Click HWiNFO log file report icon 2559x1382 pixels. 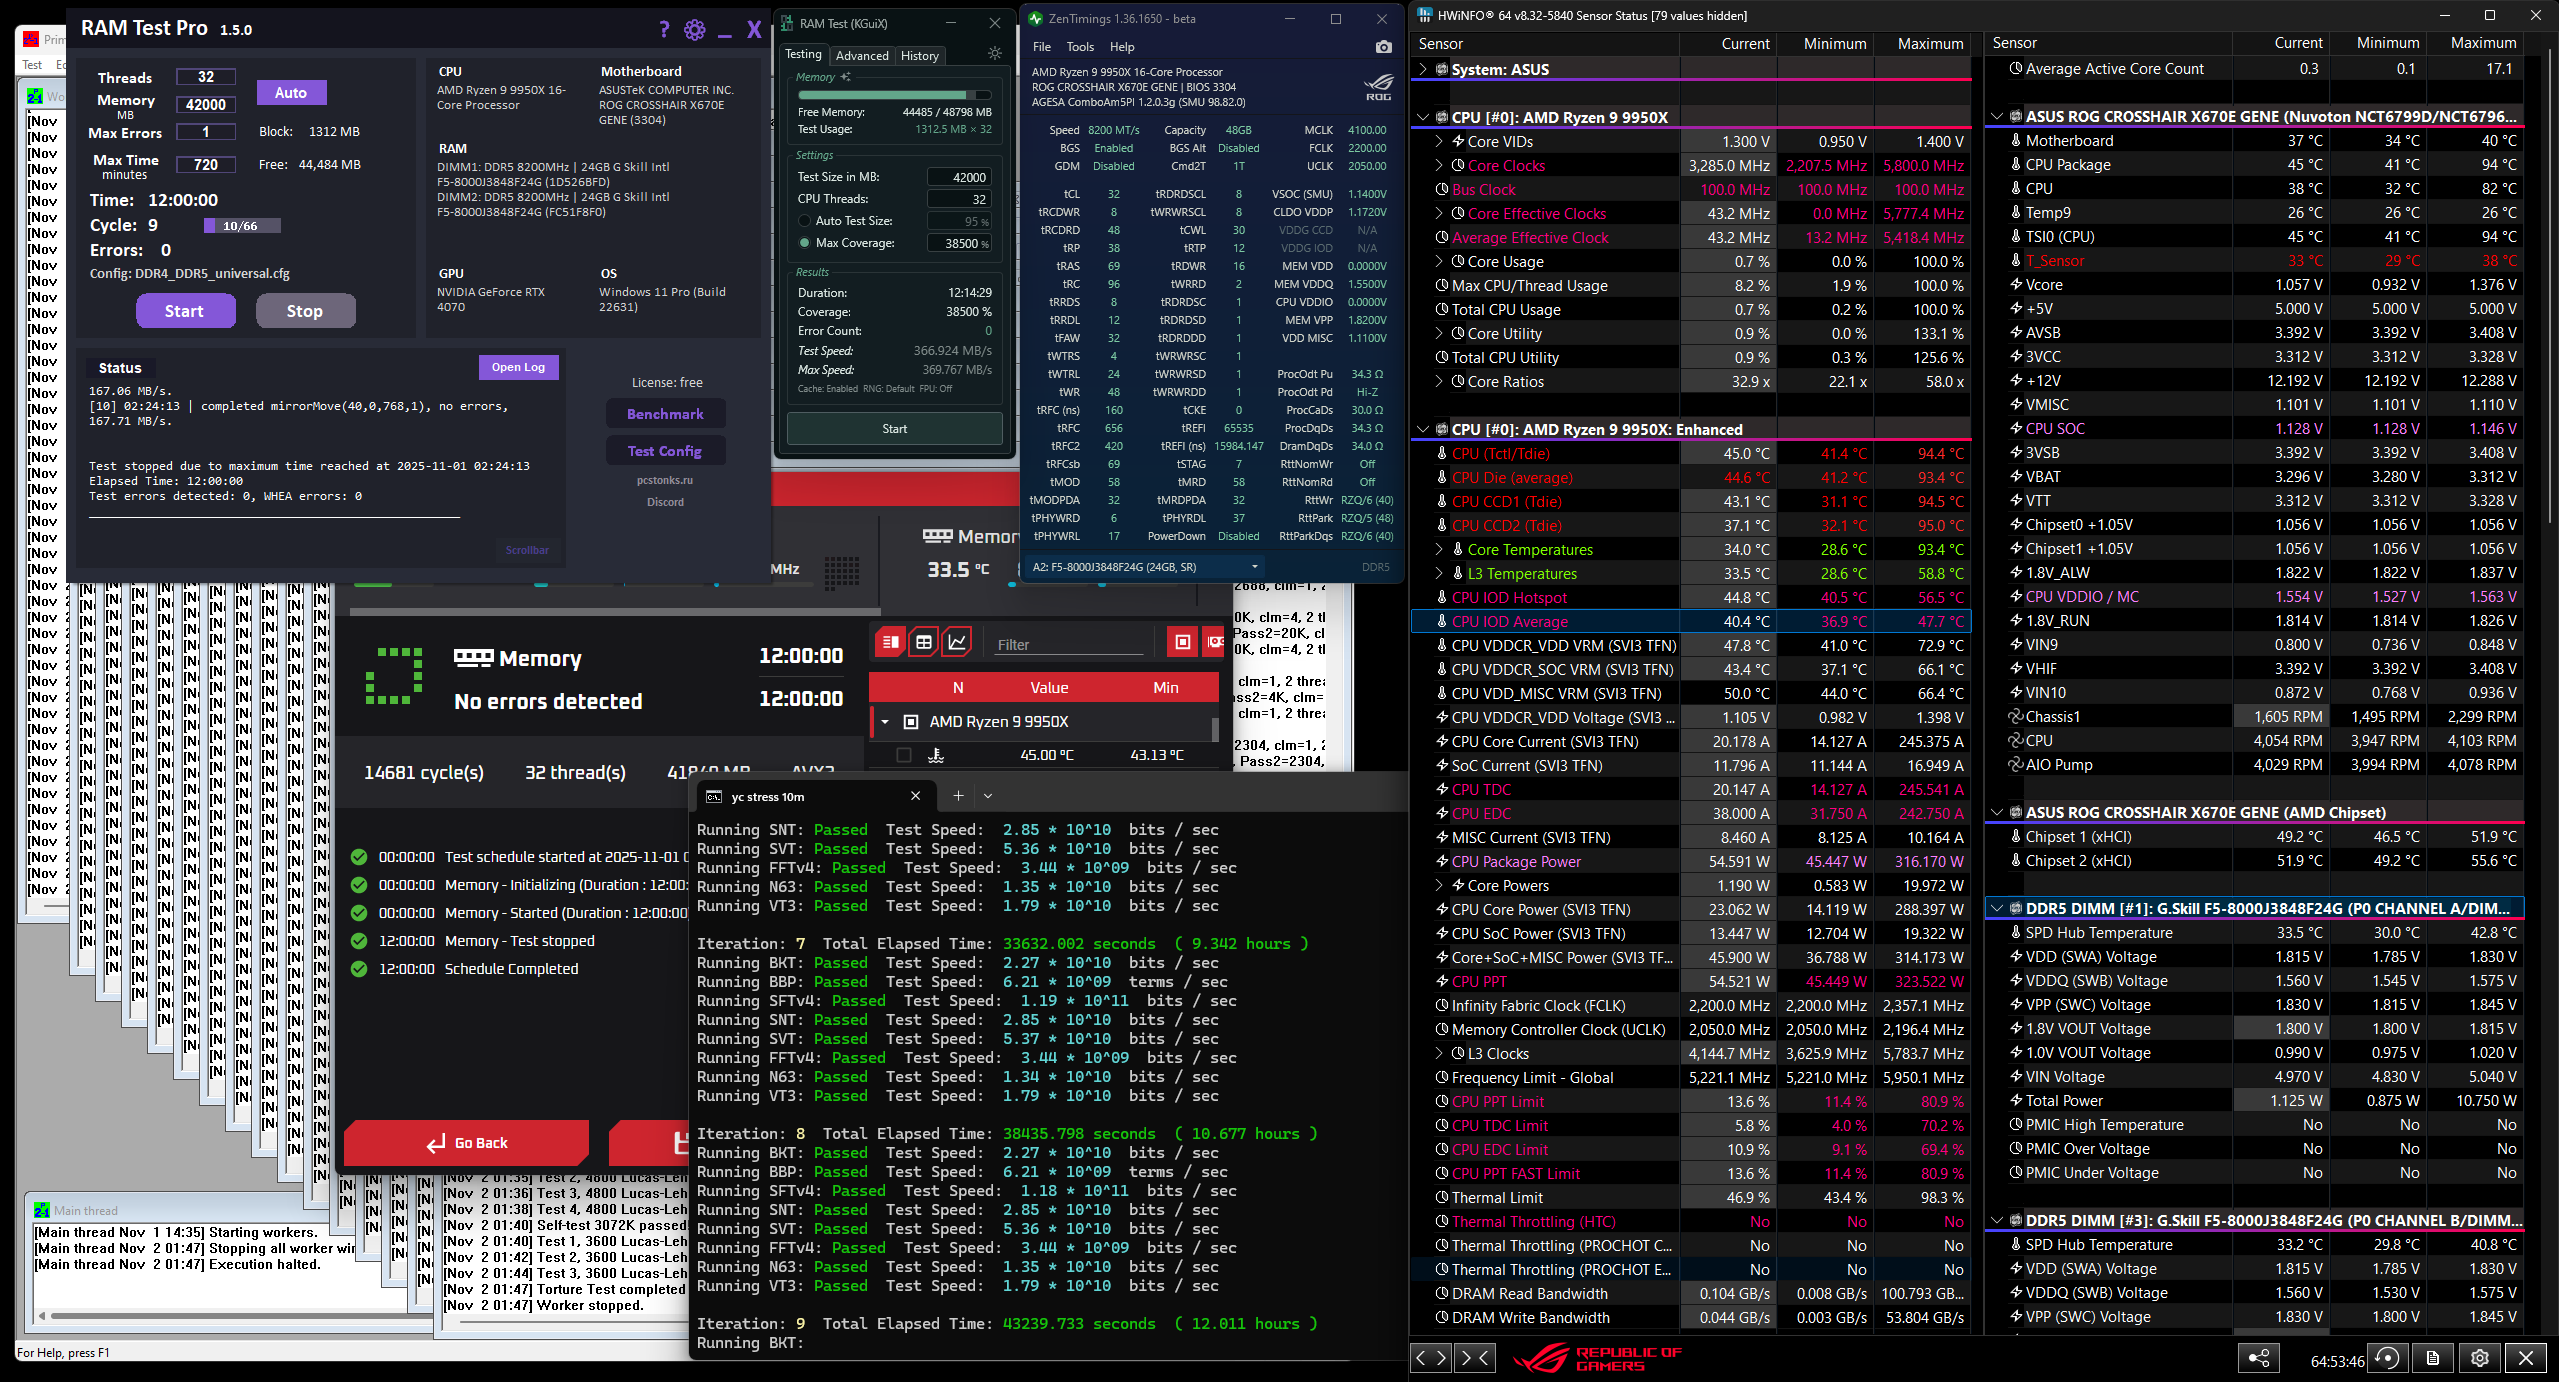(2432, 1358)
